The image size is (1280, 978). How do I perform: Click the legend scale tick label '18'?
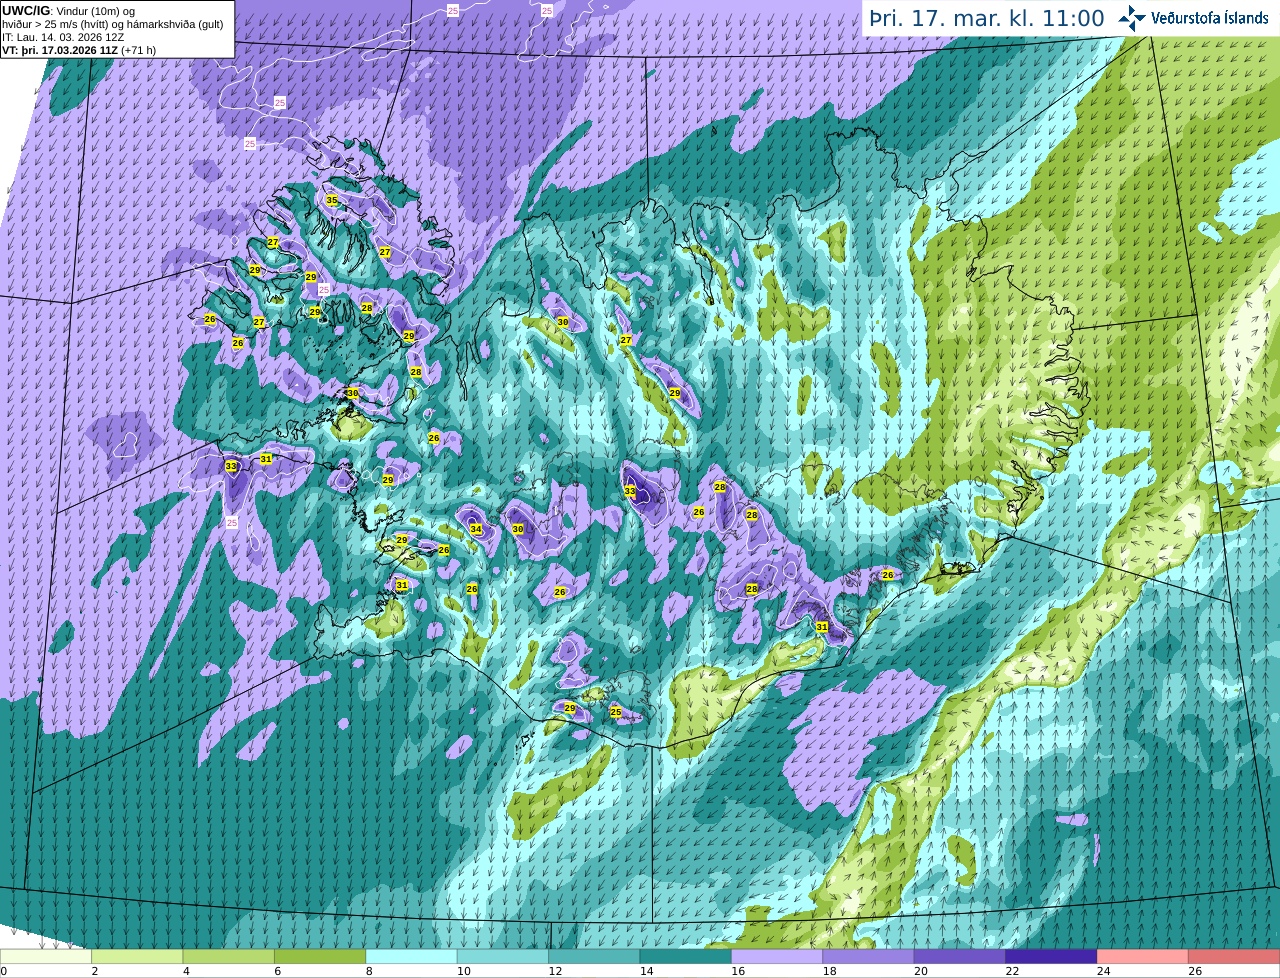(x=829, y=971)
